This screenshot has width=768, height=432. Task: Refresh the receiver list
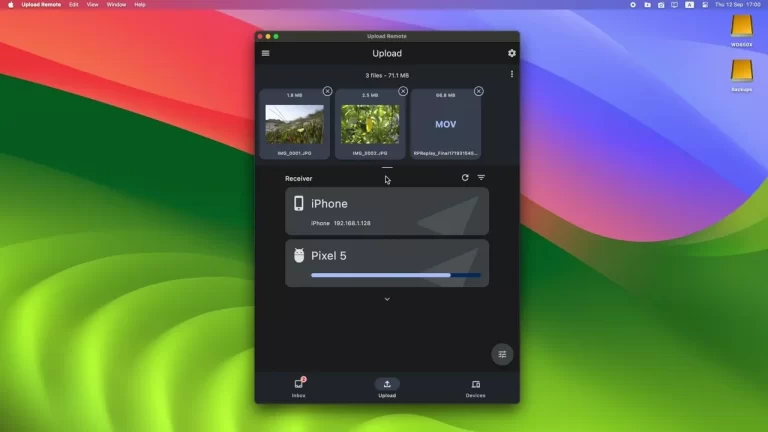(465, 178)
